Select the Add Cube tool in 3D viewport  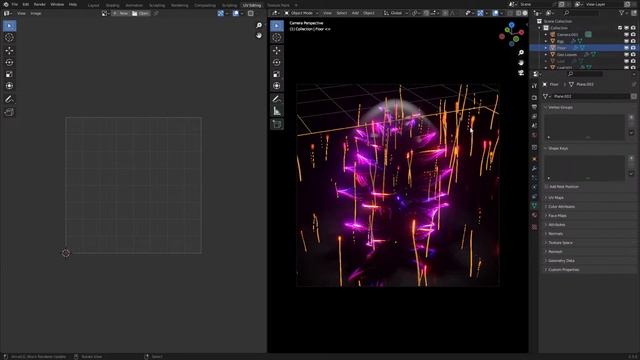[x=277, y=124]
